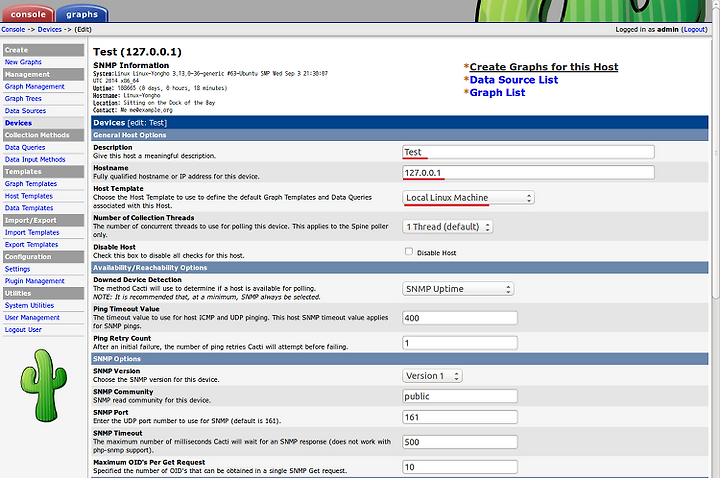Open Import Templates link
This screenshot has height=478, width=720.
coord(32,232)
